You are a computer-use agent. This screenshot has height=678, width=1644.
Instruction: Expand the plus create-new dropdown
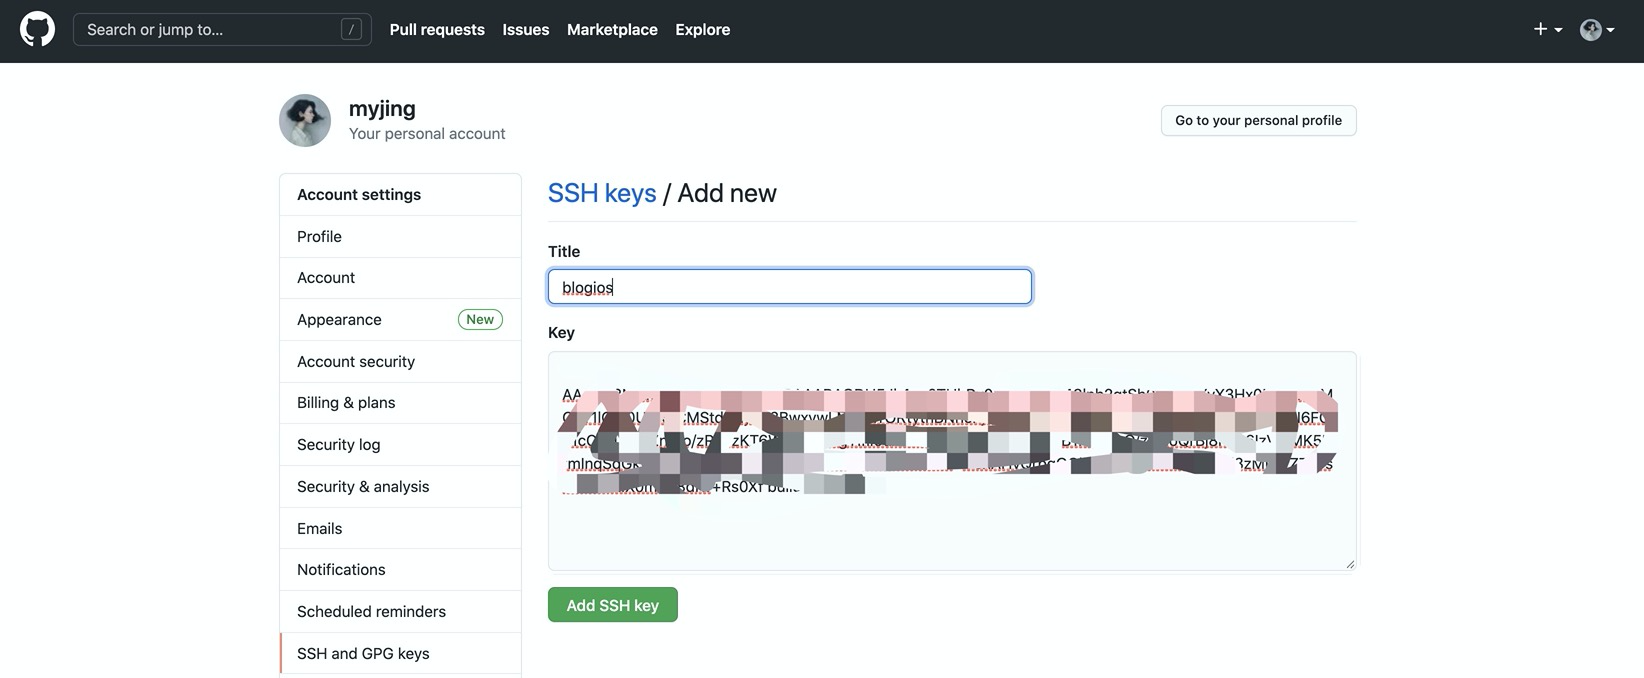pos(1548,30)
